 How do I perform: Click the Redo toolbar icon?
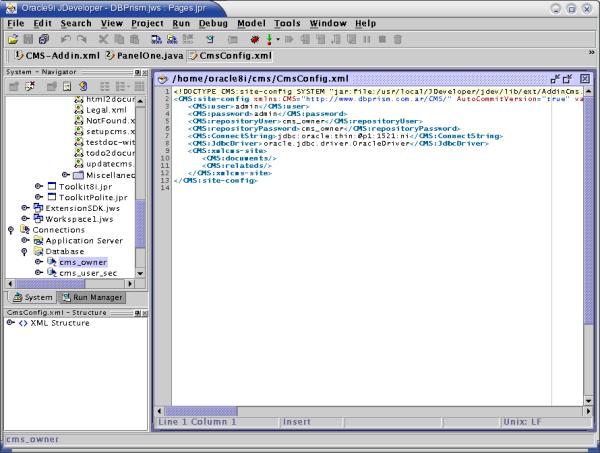coord(82,39)
